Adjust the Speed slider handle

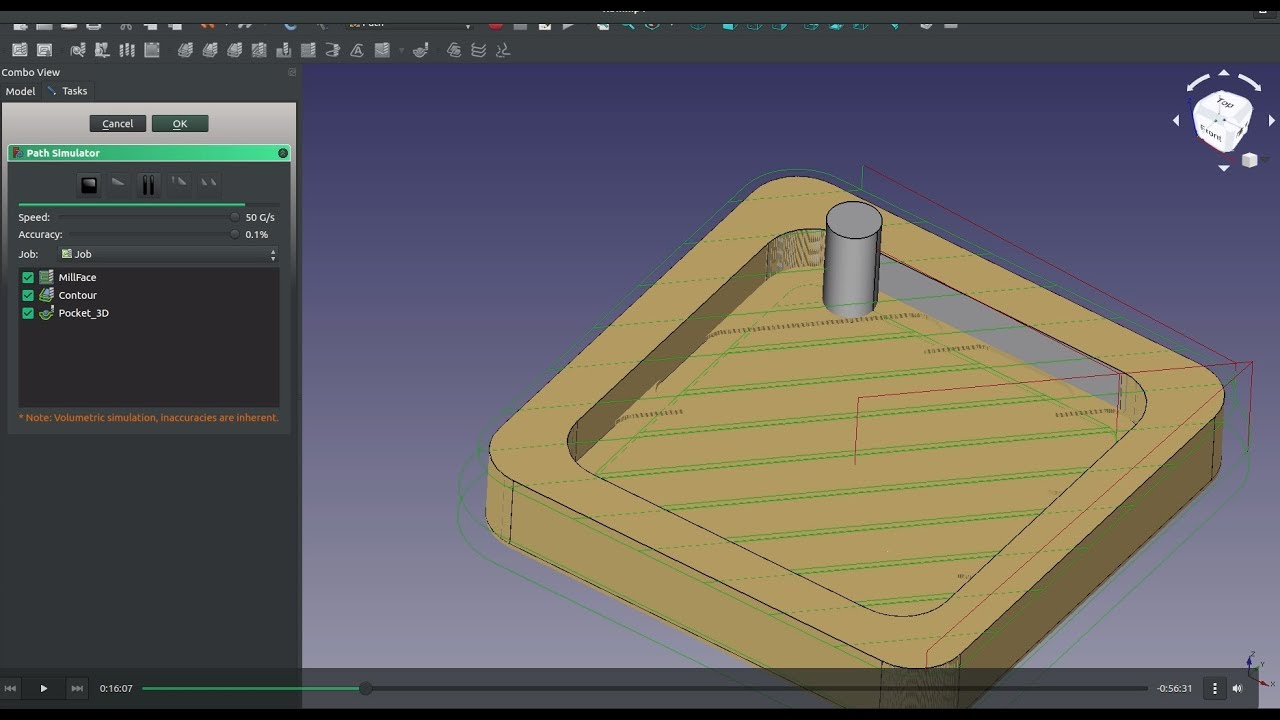235,217
